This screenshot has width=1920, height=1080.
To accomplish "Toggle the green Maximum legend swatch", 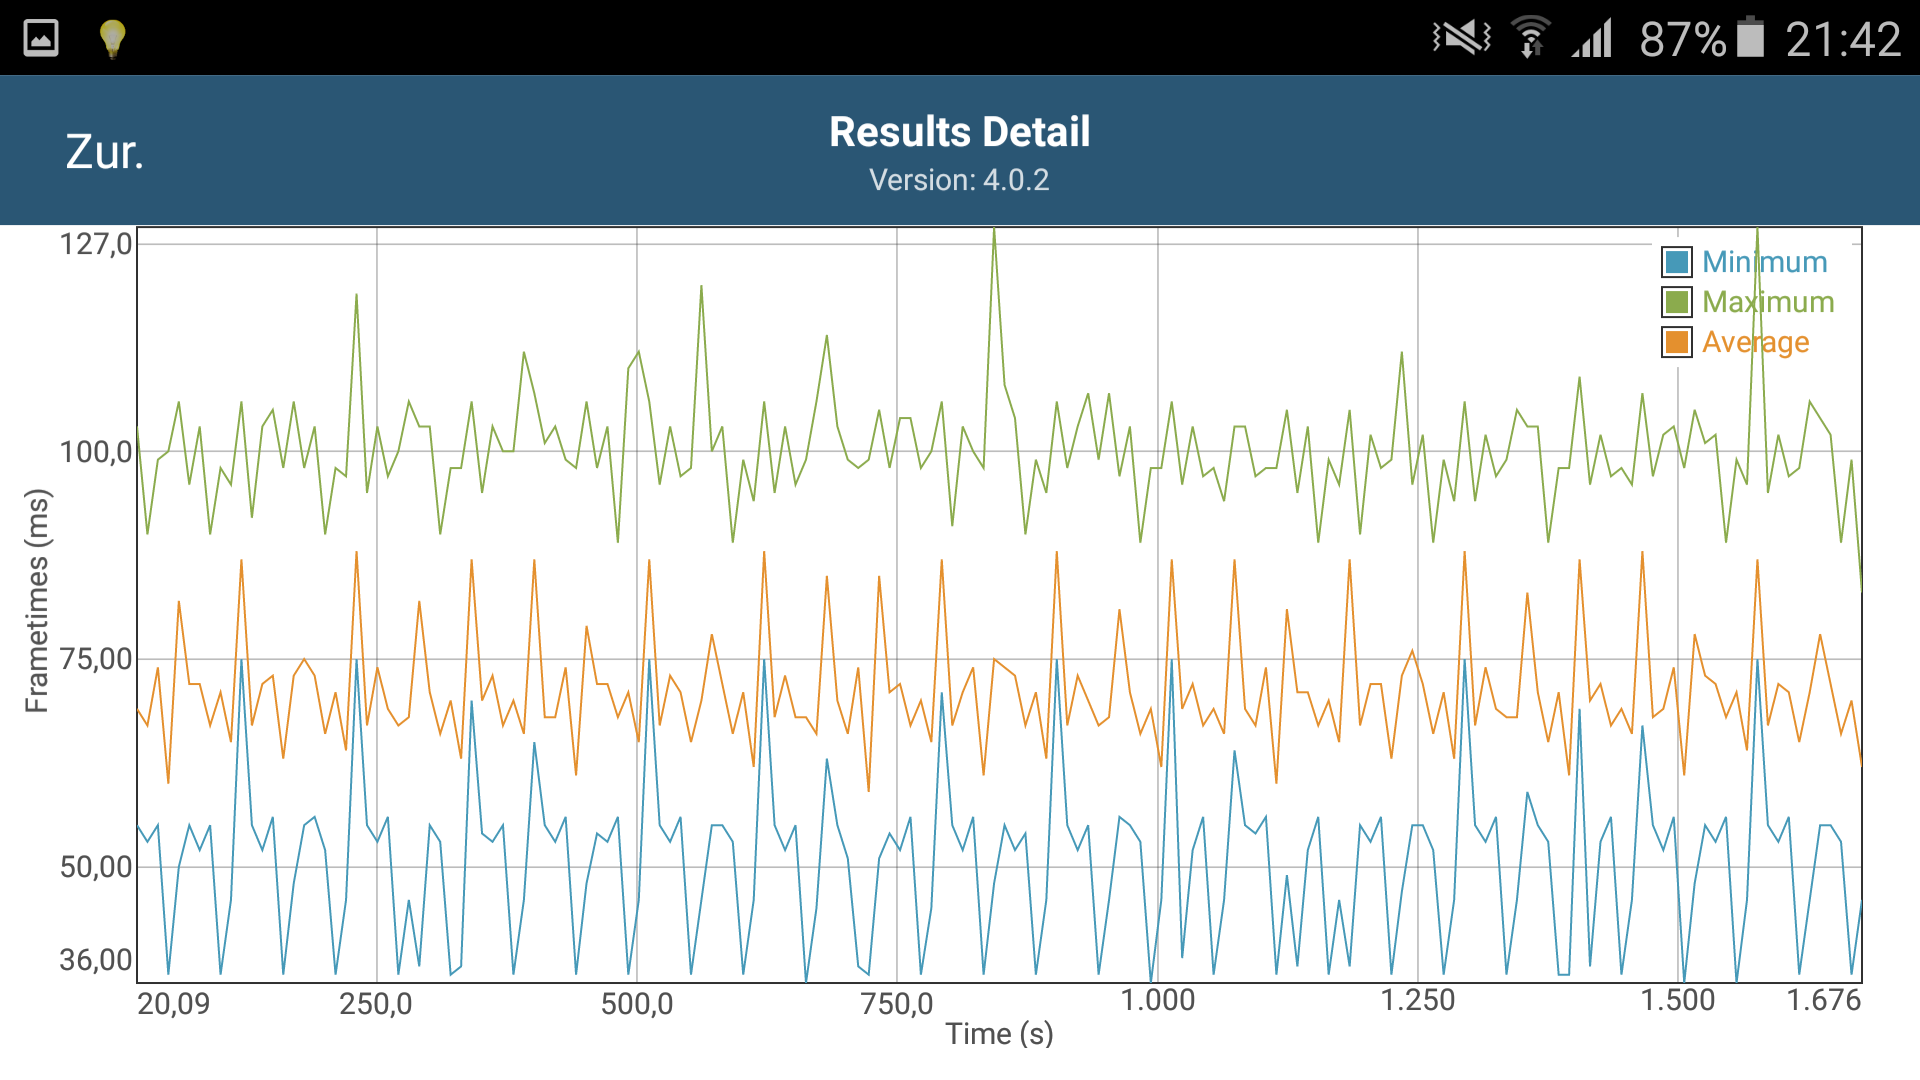I will [1677, 302].
